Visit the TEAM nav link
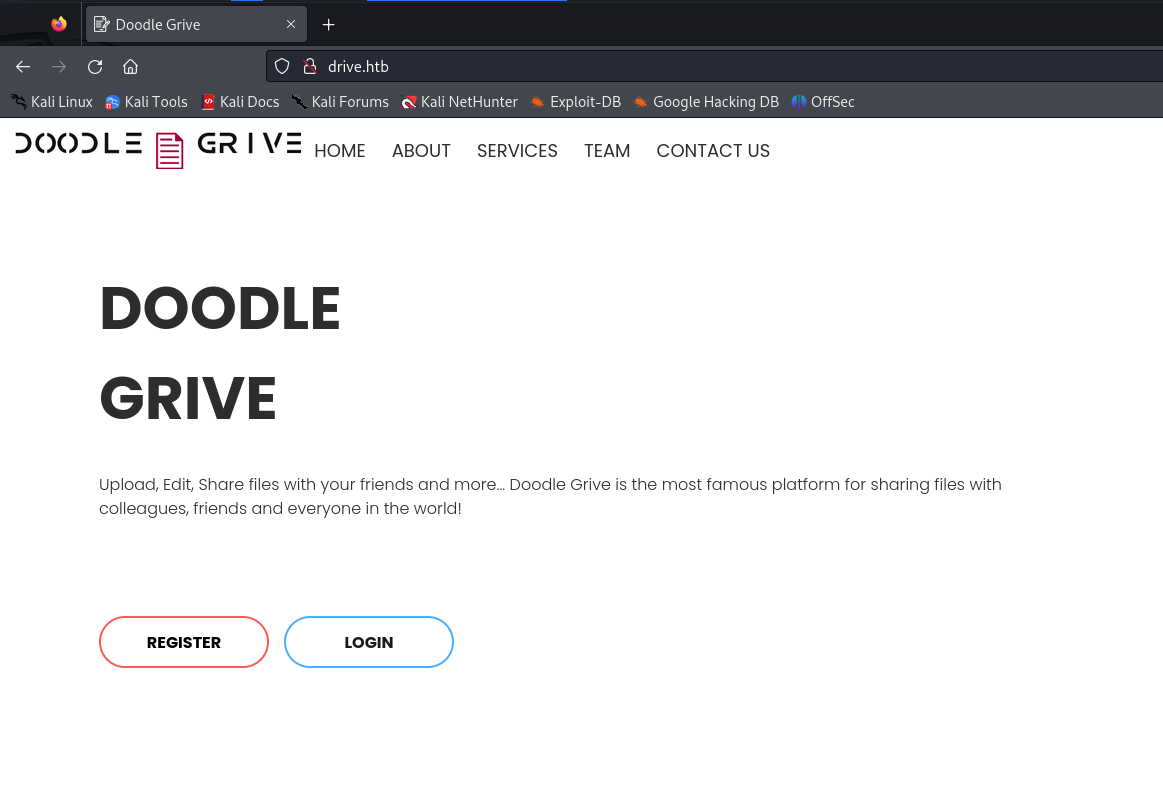 click(607, 151)
